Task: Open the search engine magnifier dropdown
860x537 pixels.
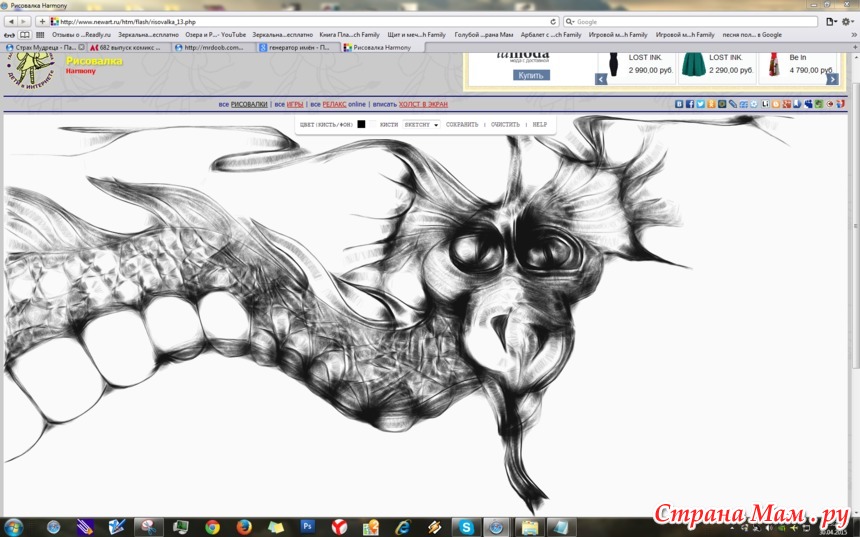Action: pos(570,21)
